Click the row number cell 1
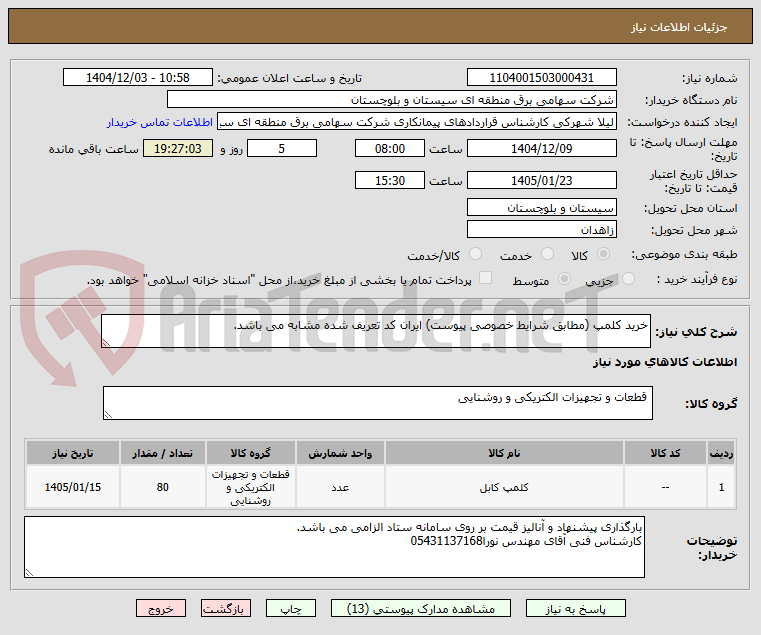761x635 pixels. [721, 487]
